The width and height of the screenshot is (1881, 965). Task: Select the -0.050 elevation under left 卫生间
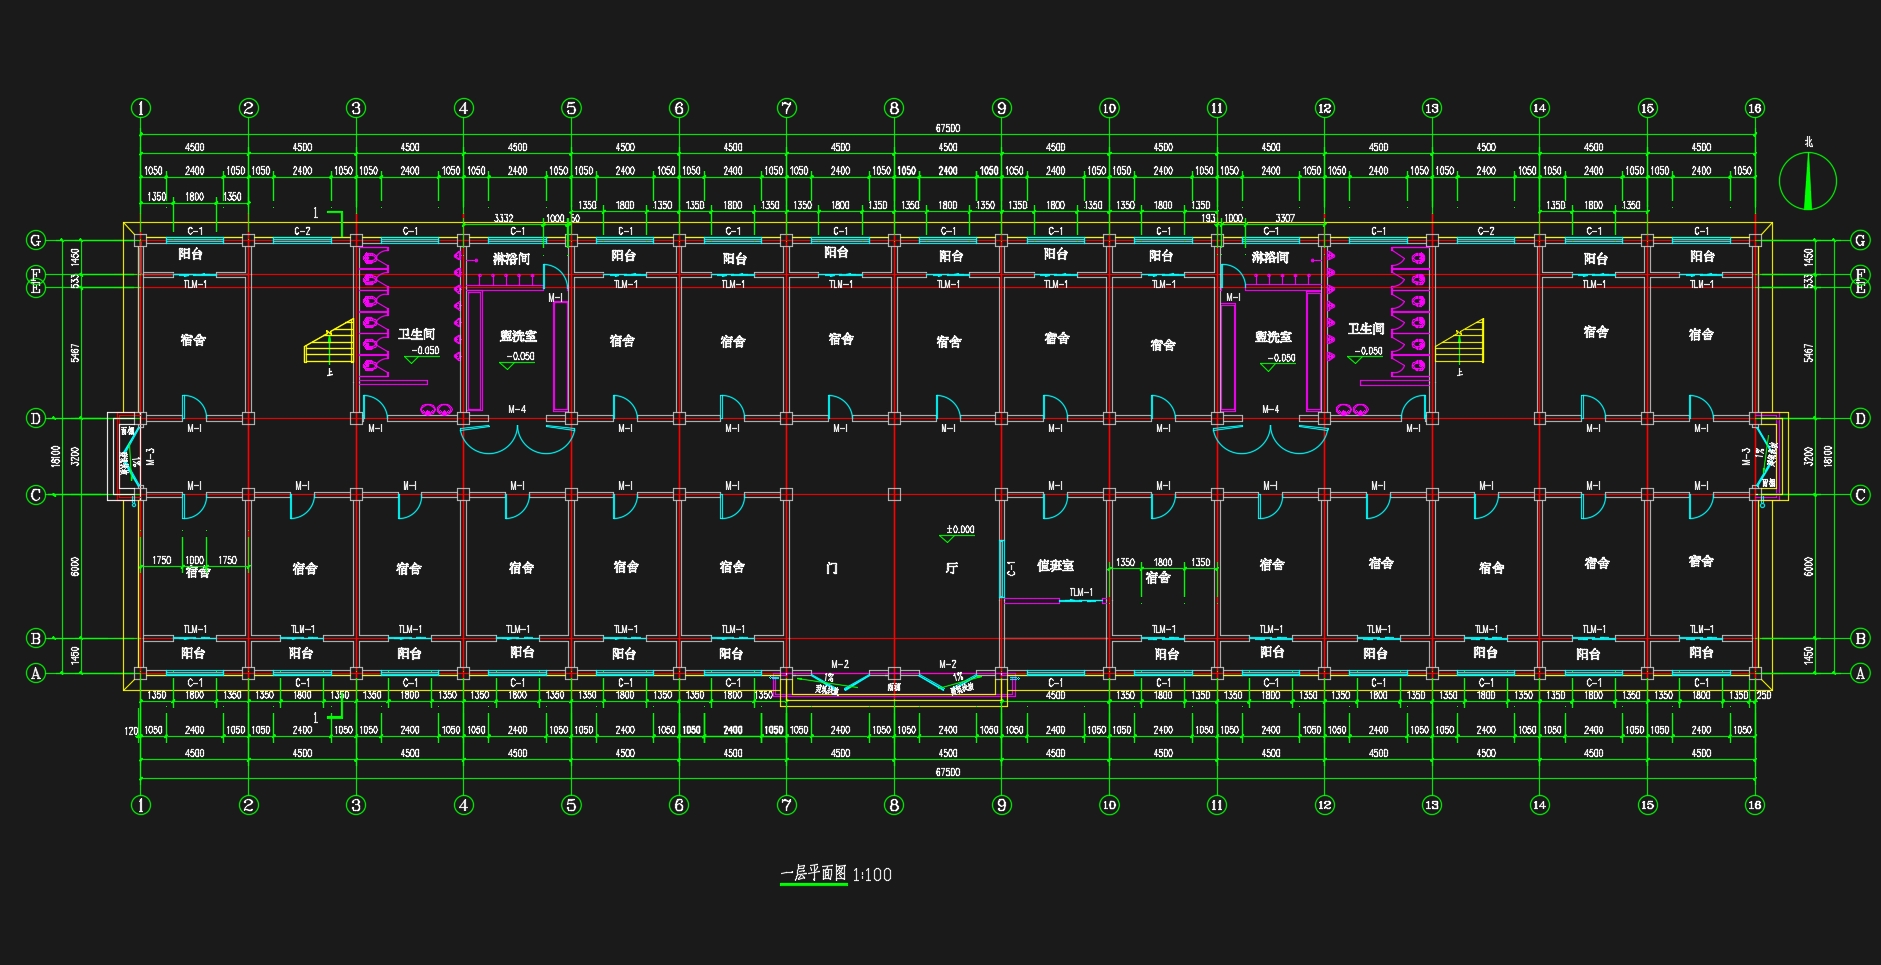pyautogui.click(x=426, y=351)
